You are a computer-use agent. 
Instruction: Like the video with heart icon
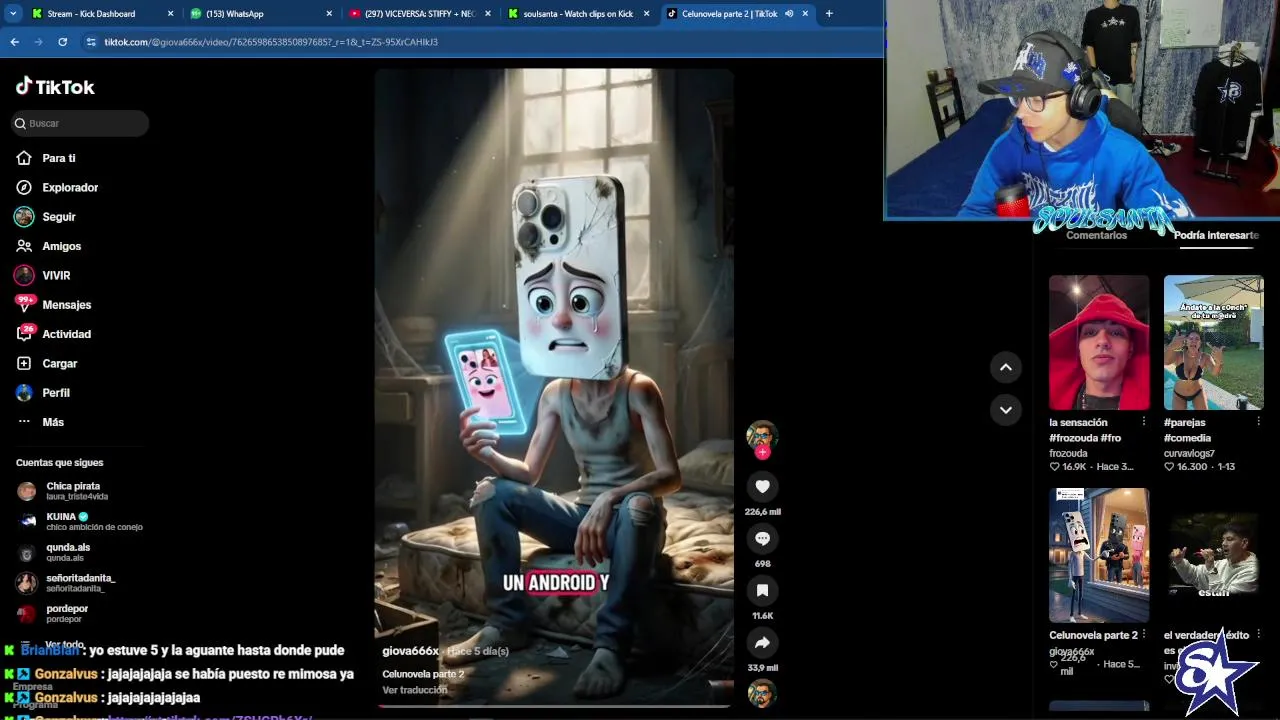762,486
